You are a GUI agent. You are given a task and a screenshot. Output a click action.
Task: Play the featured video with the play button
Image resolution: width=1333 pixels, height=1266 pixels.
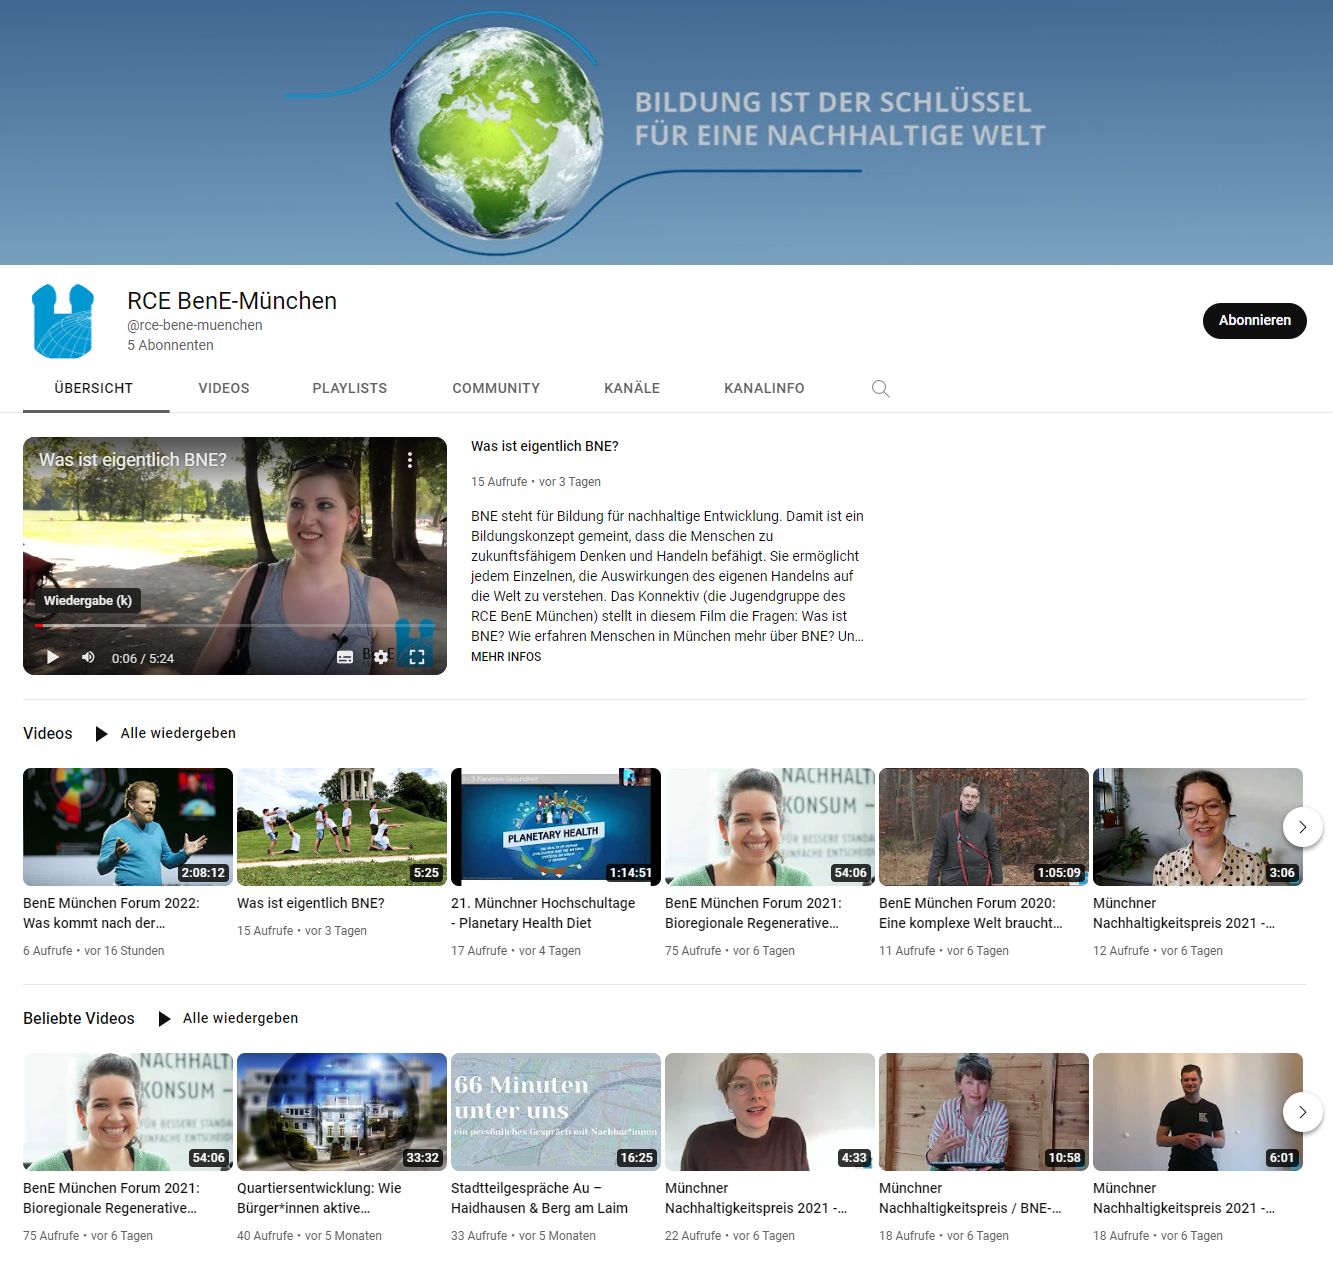53,657
